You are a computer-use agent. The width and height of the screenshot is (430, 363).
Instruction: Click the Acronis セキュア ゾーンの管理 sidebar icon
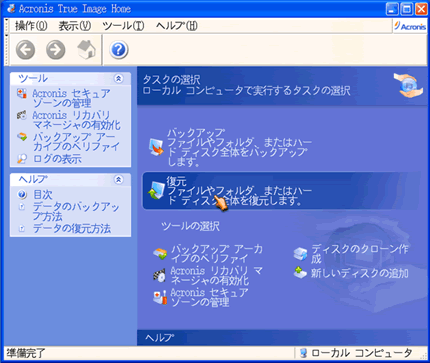coord(22,94)
